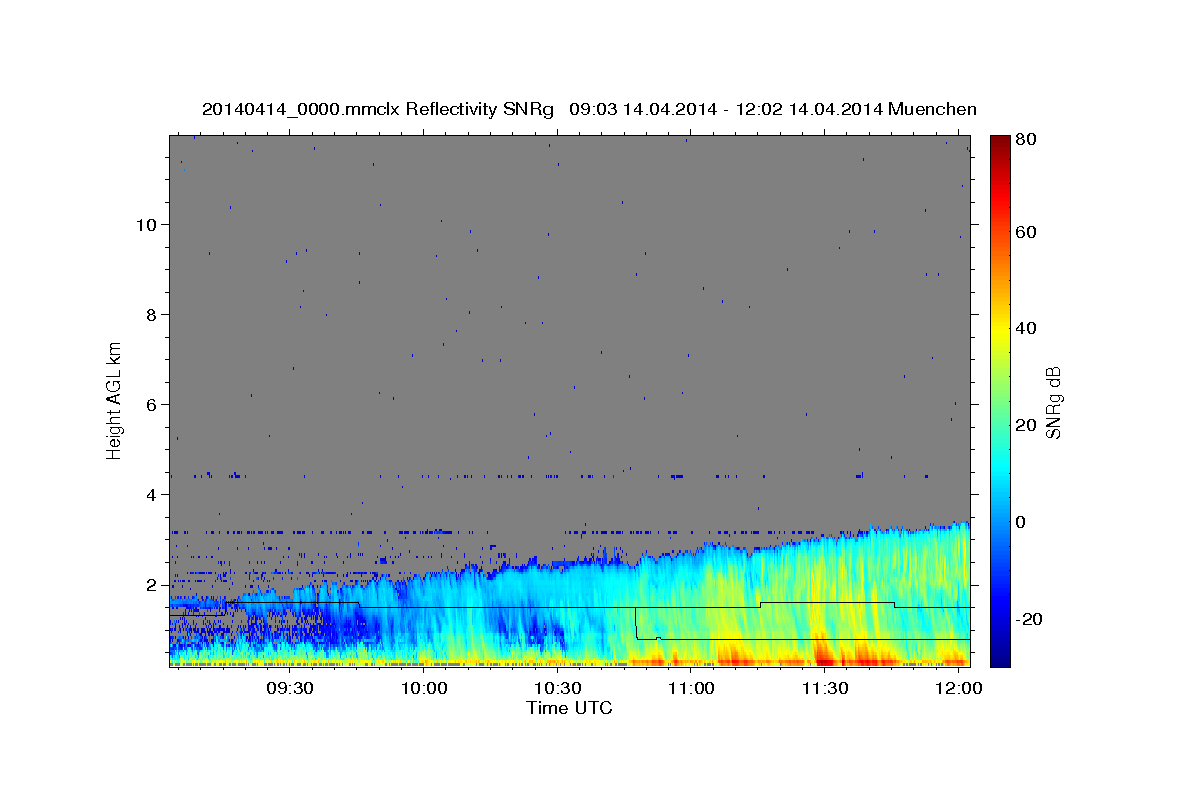
Task: Click the colorbar value 40
Action: coord(1025,329)
